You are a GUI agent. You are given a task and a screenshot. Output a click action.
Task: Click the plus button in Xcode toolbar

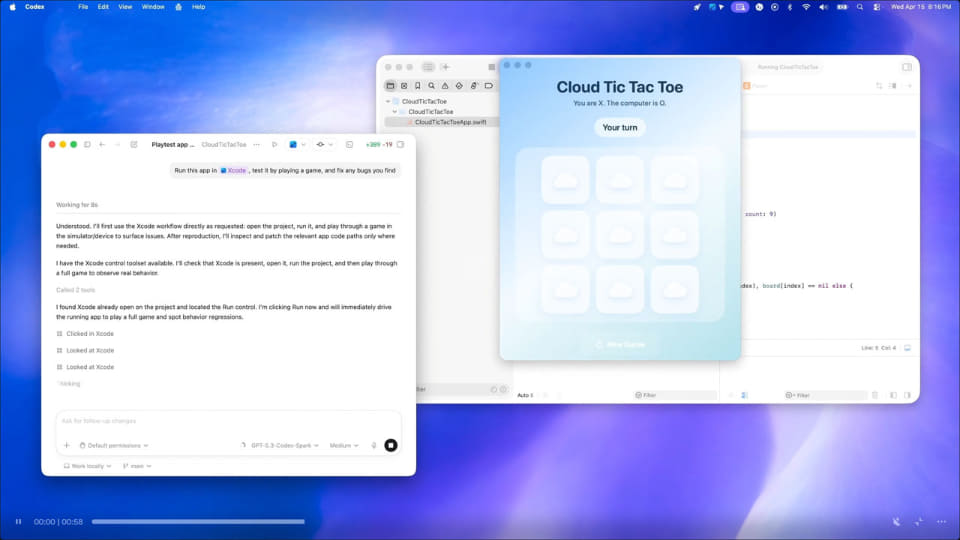coord(445,67)
